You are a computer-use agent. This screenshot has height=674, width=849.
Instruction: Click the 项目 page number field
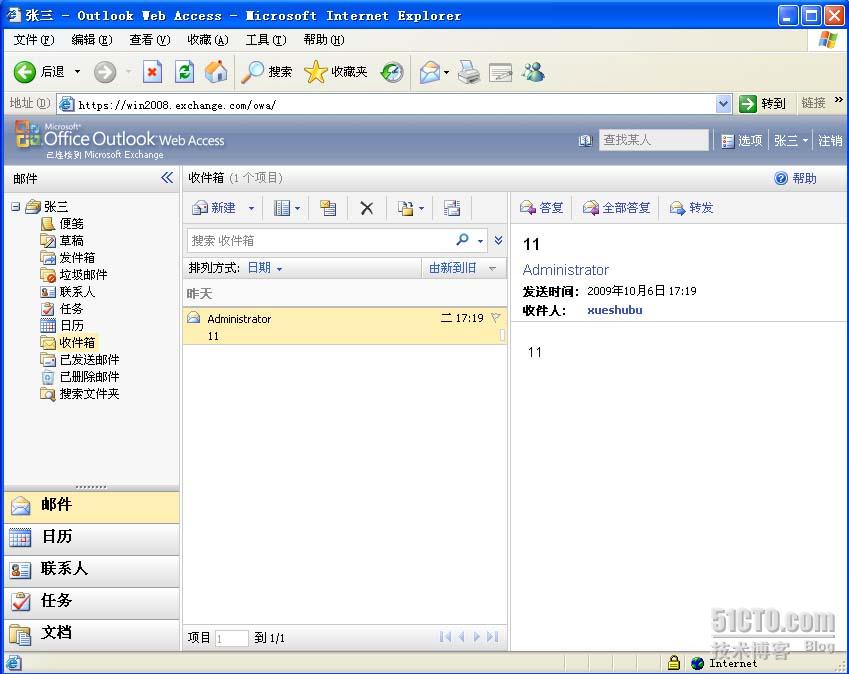click(x=231, y=638)
